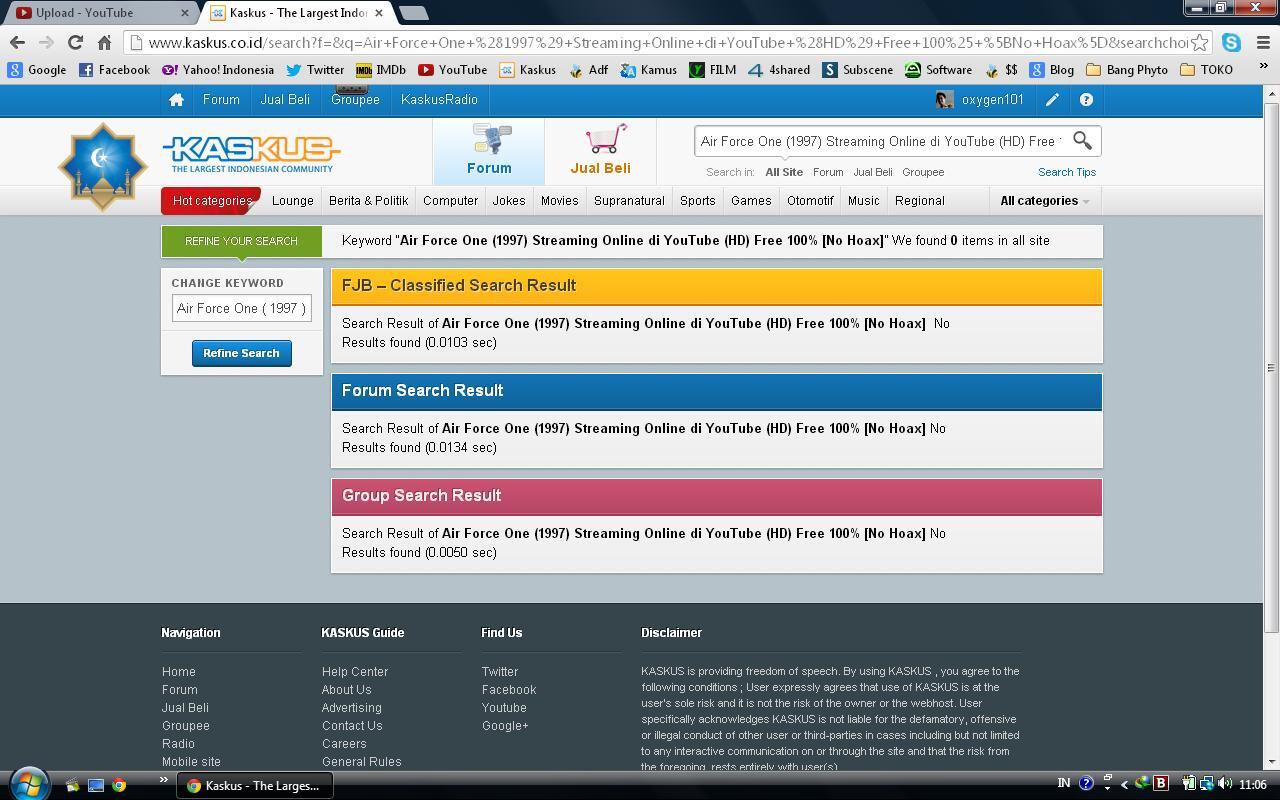Bookmark this page with star icon
This screenshot has width=1280, height=800.
coord(1199,42)
